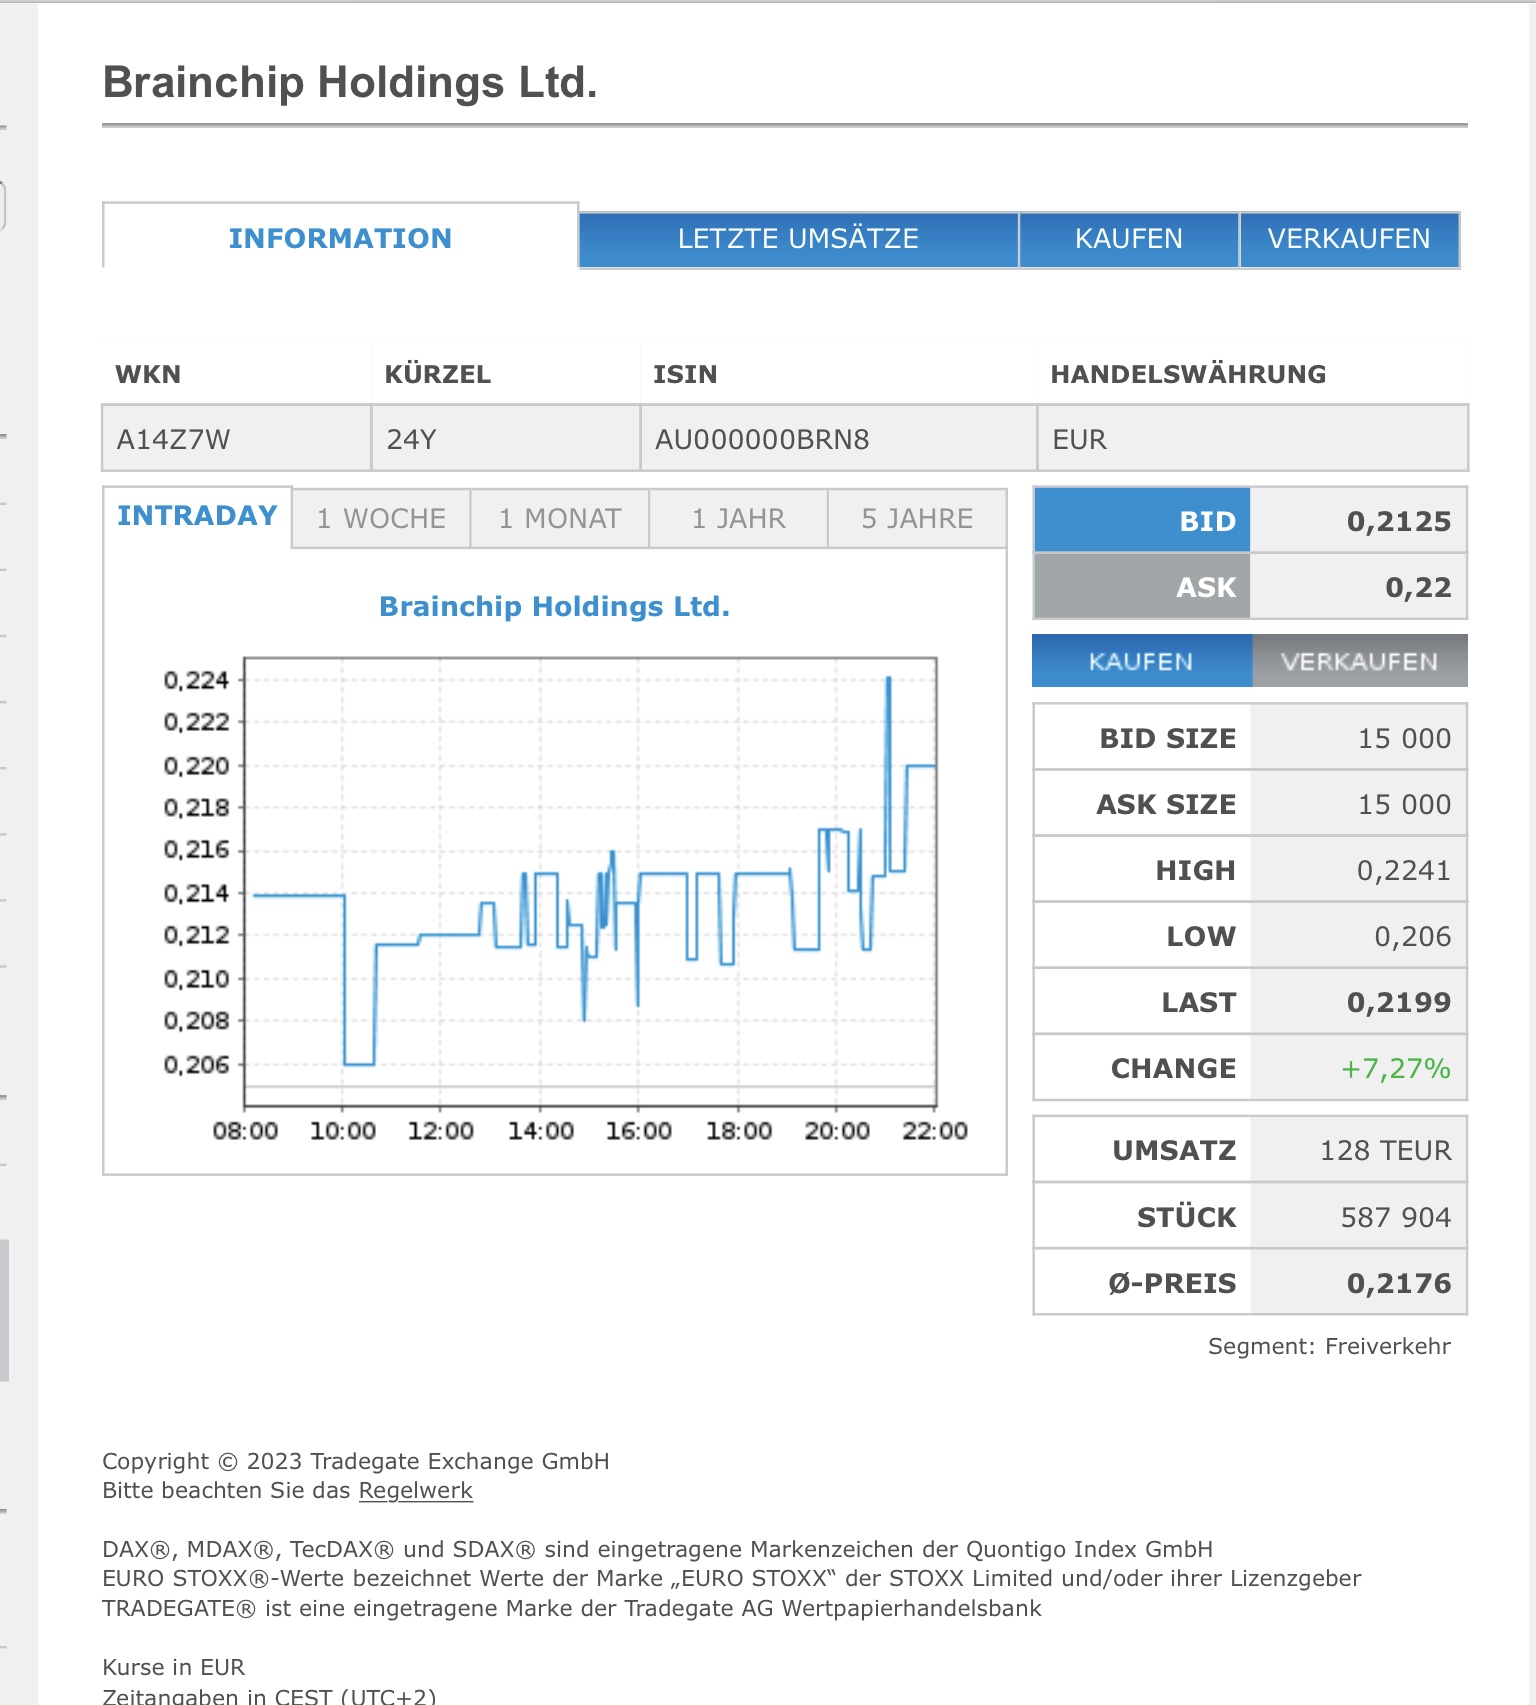The height and width of the screenshot is (1705, 1536).
Task: Click the ASK SIZE value 15 000
Action: [x=1404, y=804]
